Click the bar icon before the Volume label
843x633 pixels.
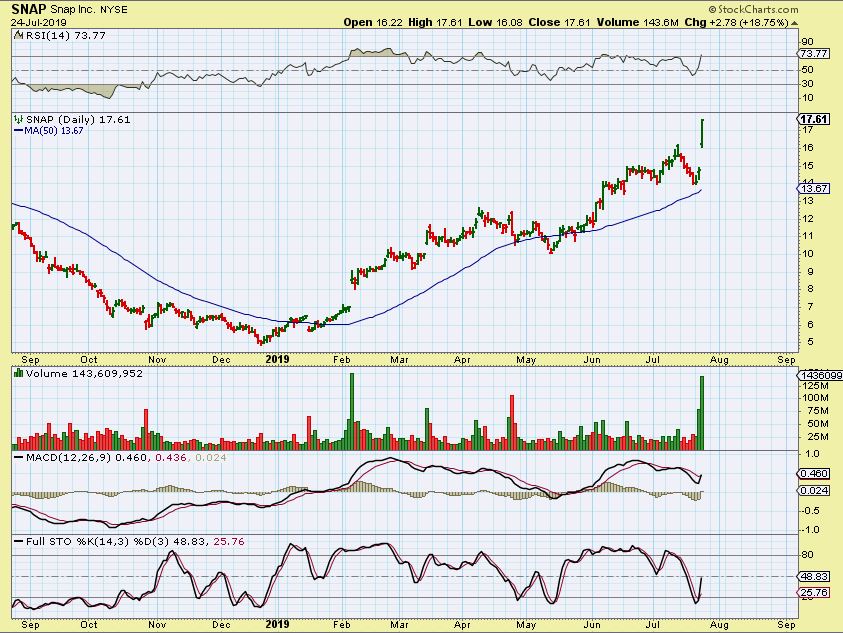click(x=19, y=373)
